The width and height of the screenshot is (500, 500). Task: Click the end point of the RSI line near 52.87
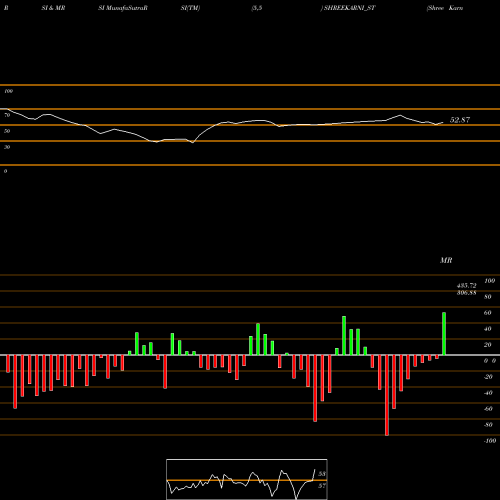click(x=443, y=122)
